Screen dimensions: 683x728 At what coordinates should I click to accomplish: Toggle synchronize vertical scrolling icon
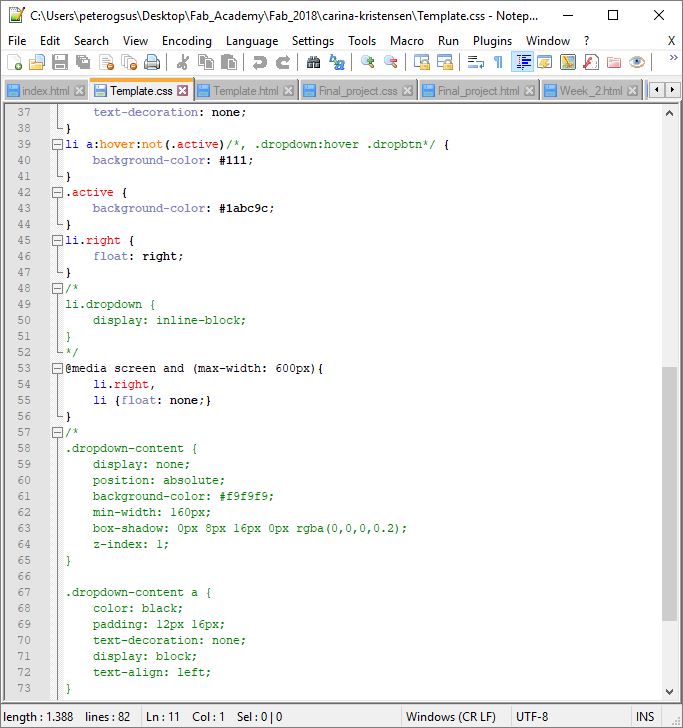click(x=422, y=62)
